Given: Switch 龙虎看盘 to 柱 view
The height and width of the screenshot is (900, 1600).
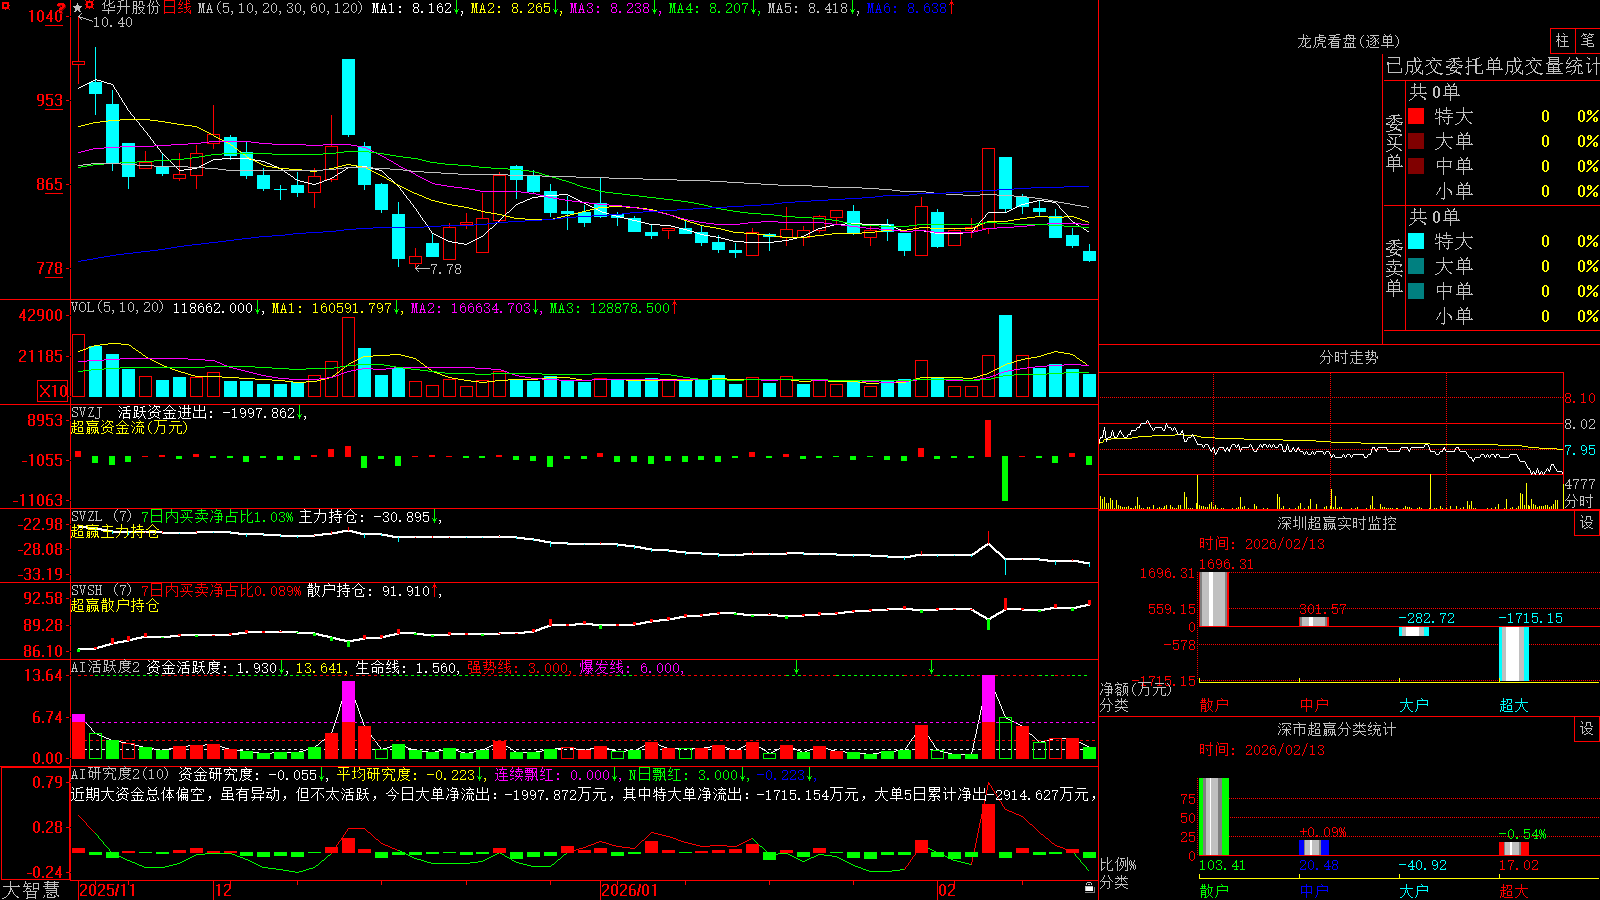Looking at the screenshot, I should 1562,41.
